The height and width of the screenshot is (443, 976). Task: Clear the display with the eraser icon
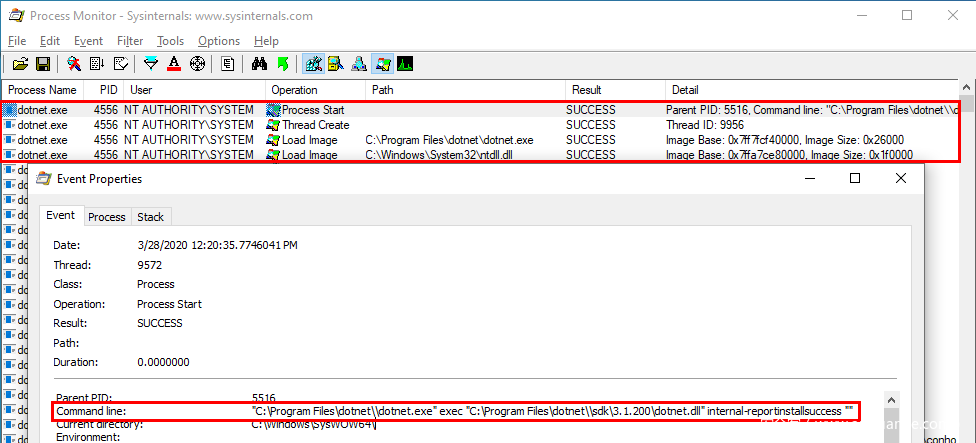tap(120, 64)
